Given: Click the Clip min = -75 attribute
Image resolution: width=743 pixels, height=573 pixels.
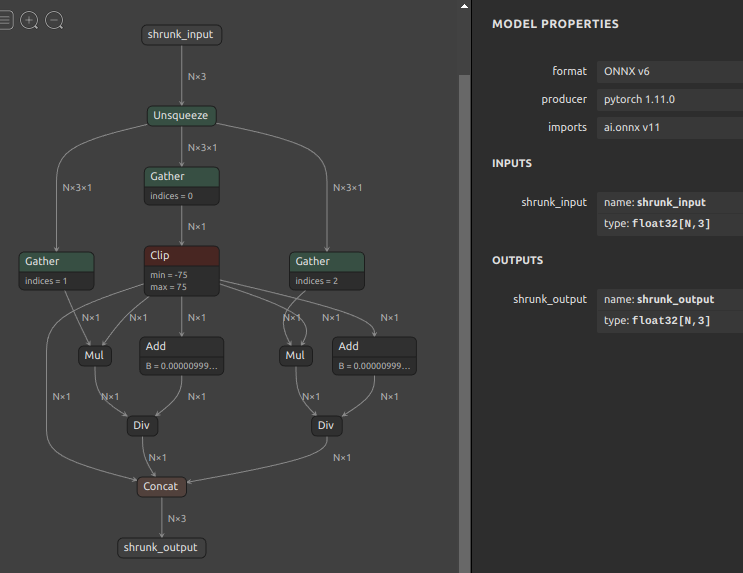Looking at the screenshot, I should point(169,275).
